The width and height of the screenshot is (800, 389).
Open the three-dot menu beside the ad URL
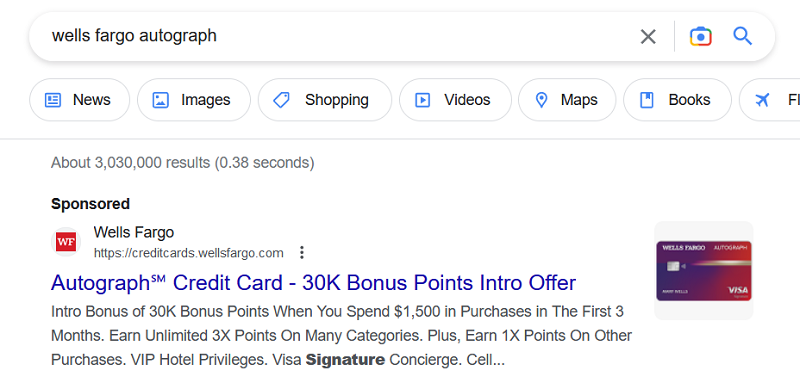pos(302,253)
